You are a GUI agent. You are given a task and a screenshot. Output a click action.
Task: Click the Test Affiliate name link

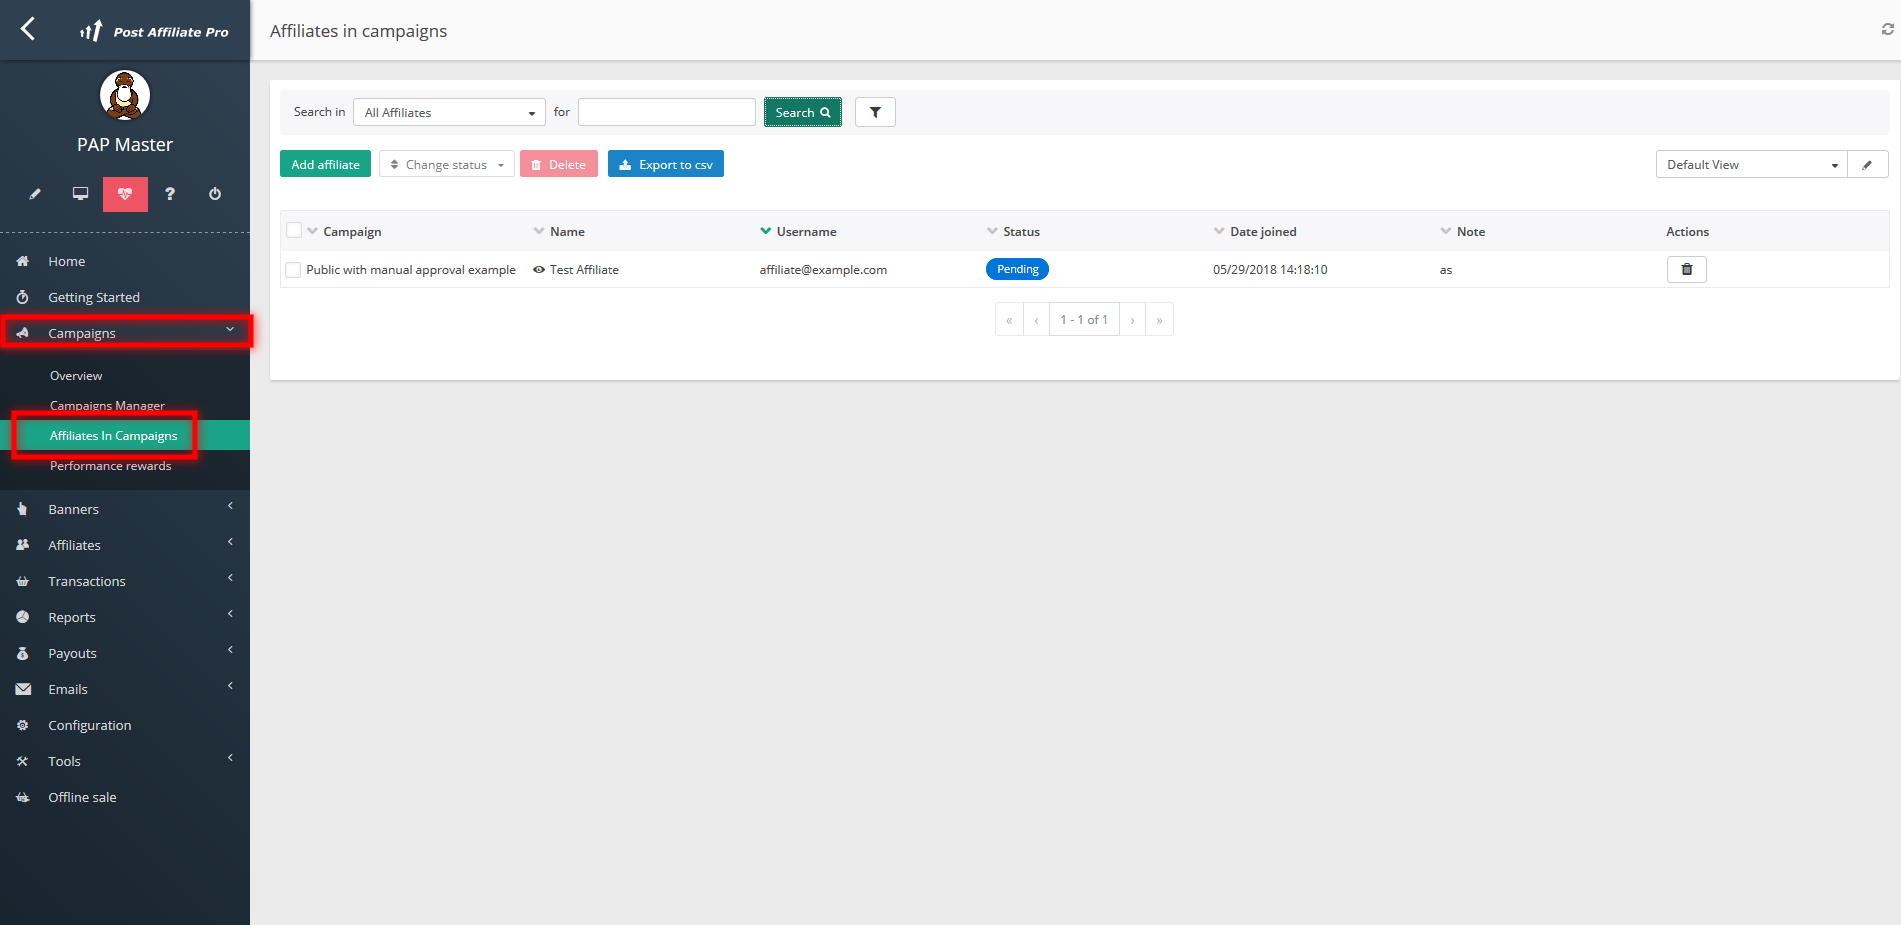click(584, 270)
